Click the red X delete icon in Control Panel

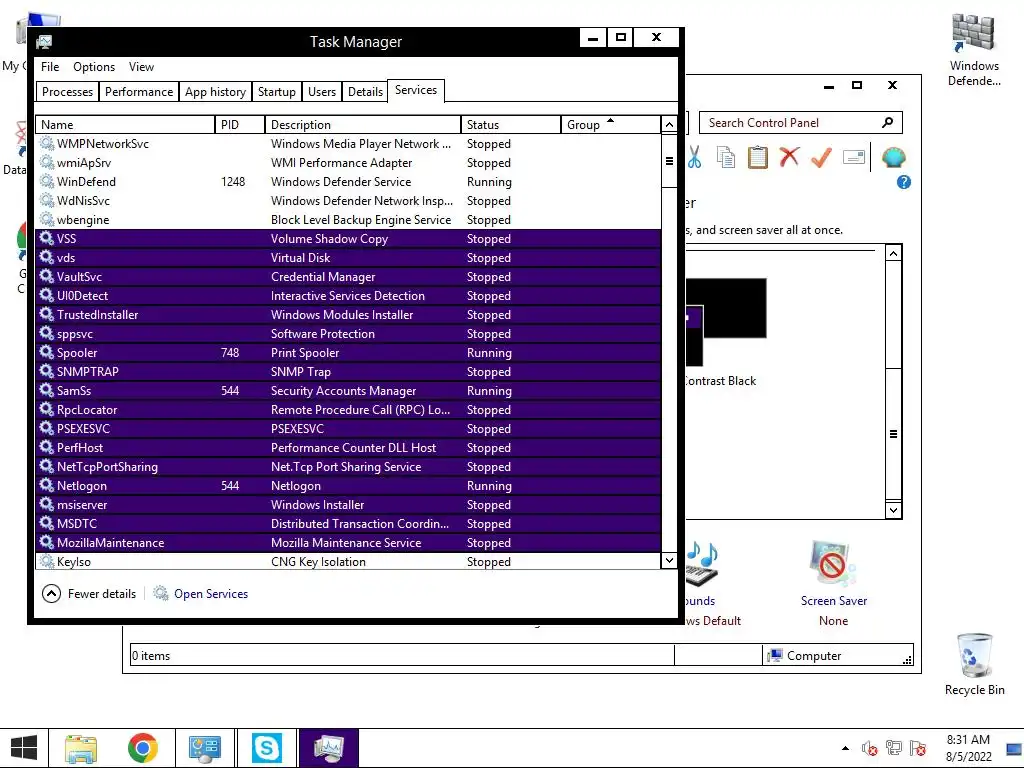pyautogui.click(x=790, y=157)
